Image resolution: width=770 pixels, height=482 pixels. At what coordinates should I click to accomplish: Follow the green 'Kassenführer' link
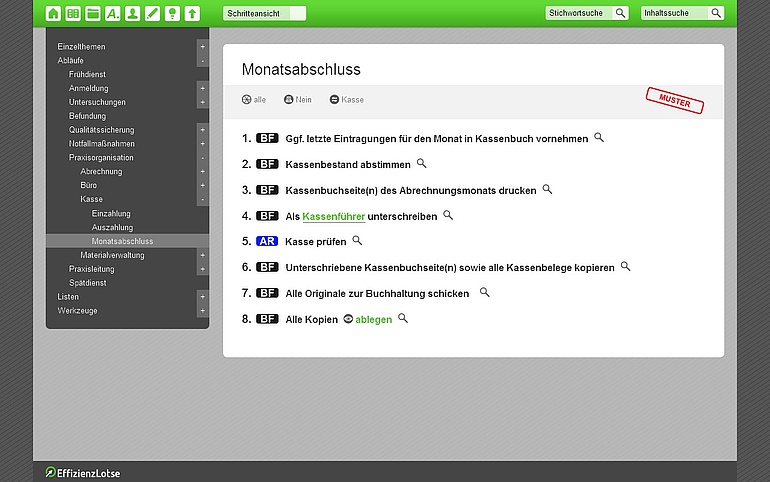(333, 216)
